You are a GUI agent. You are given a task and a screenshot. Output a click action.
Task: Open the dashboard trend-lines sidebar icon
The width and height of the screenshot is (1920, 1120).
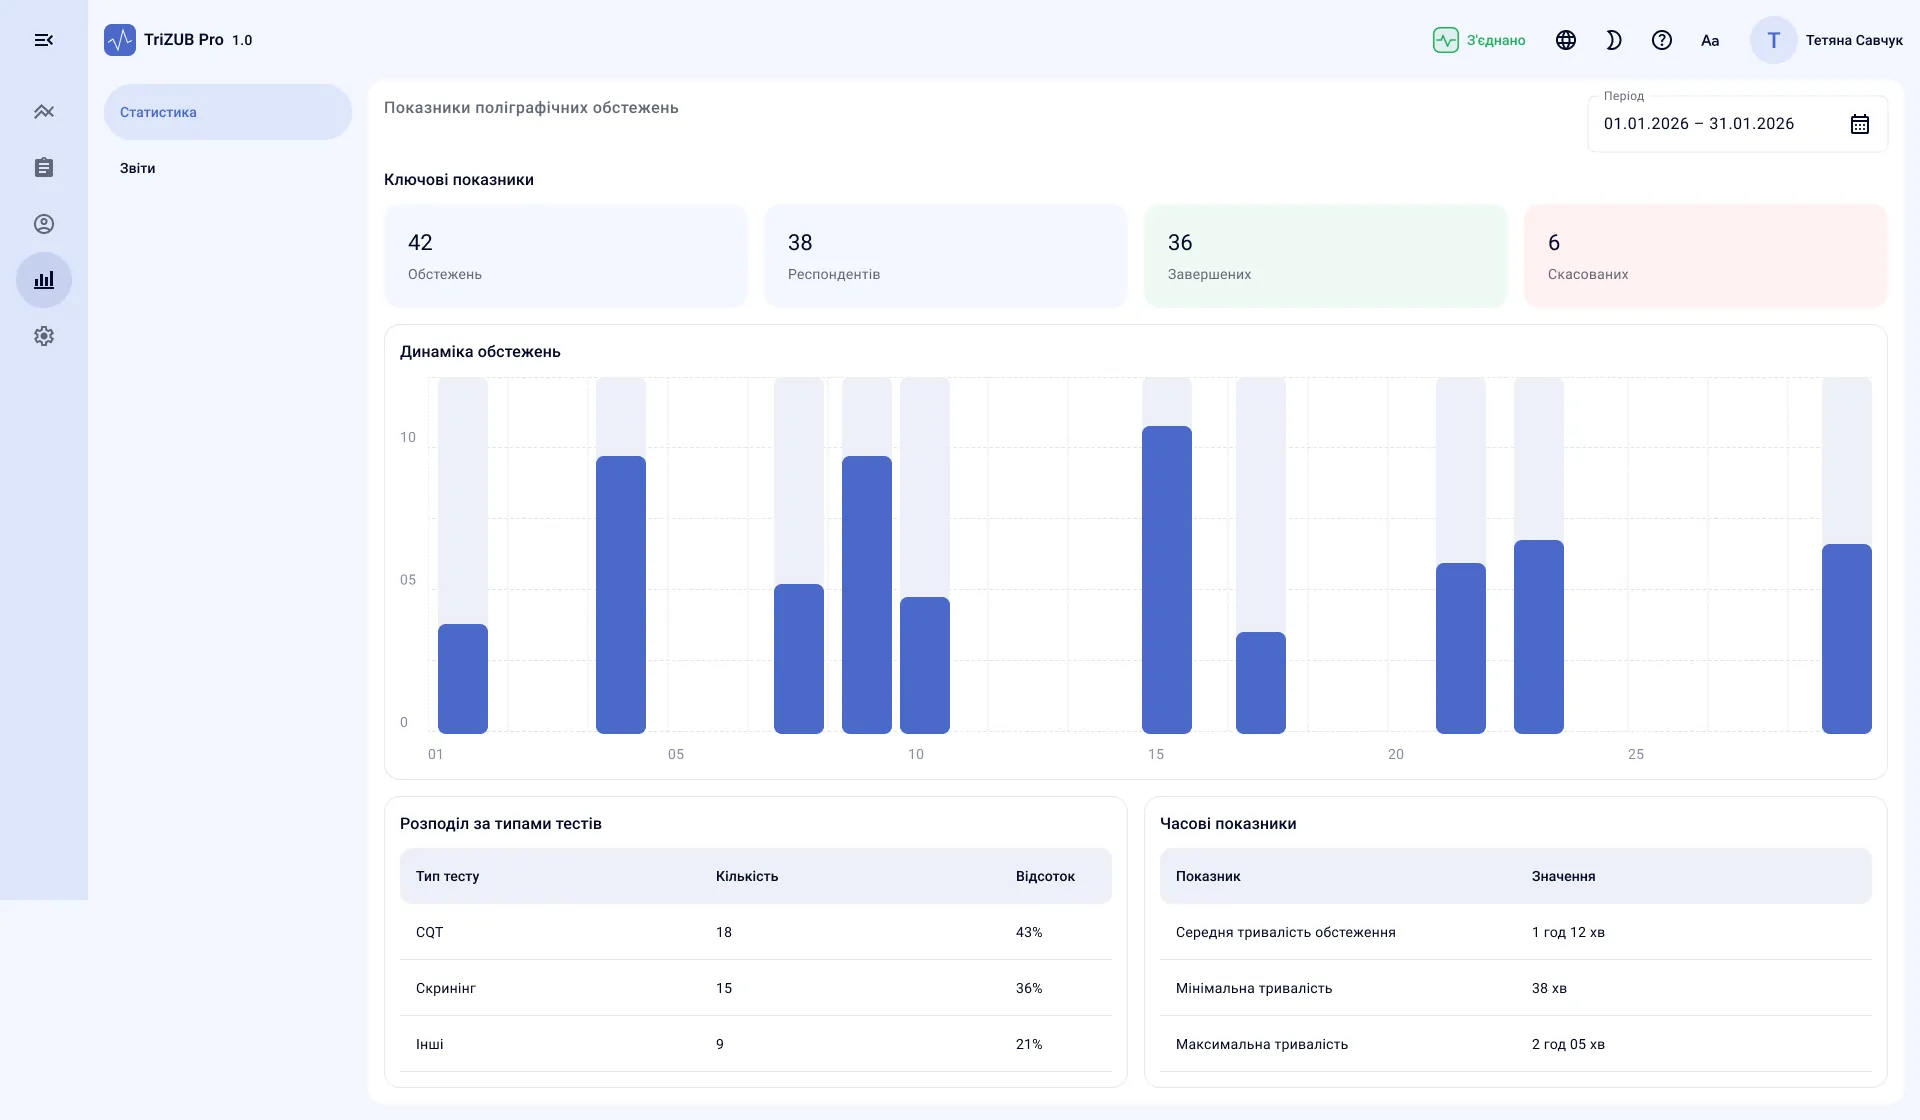coord(44,112)
